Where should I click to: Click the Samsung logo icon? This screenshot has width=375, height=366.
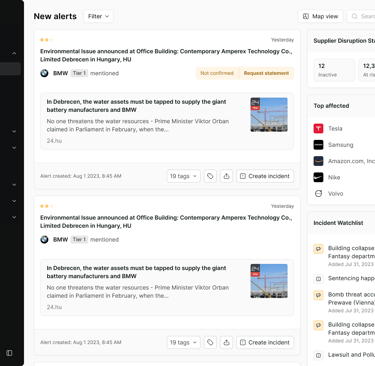tap(318, 145)
